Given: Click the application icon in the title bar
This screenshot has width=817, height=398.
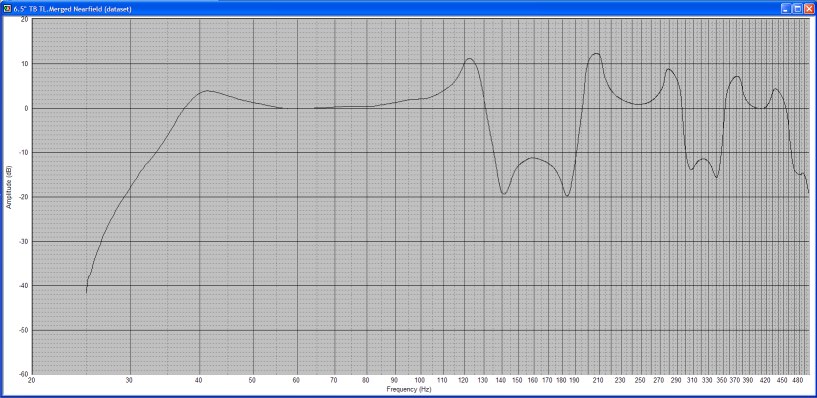Looking at the screenshot, I should point(7,9).
